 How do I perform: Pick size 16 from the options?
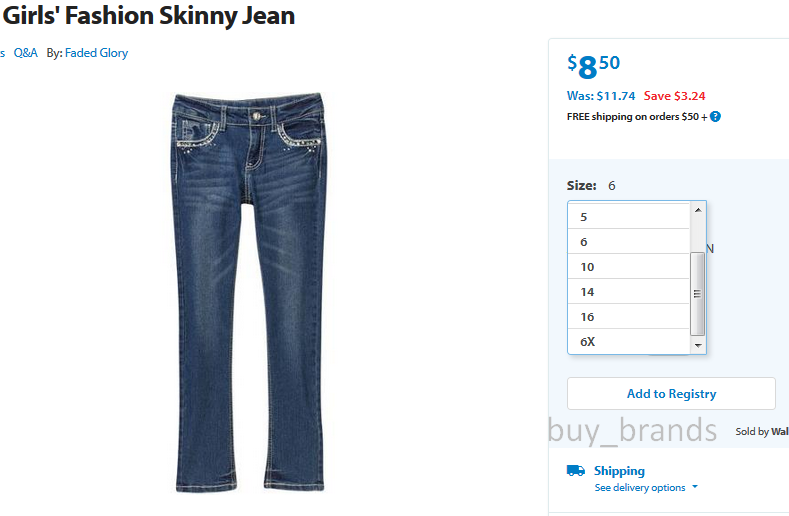pos(628,317)
